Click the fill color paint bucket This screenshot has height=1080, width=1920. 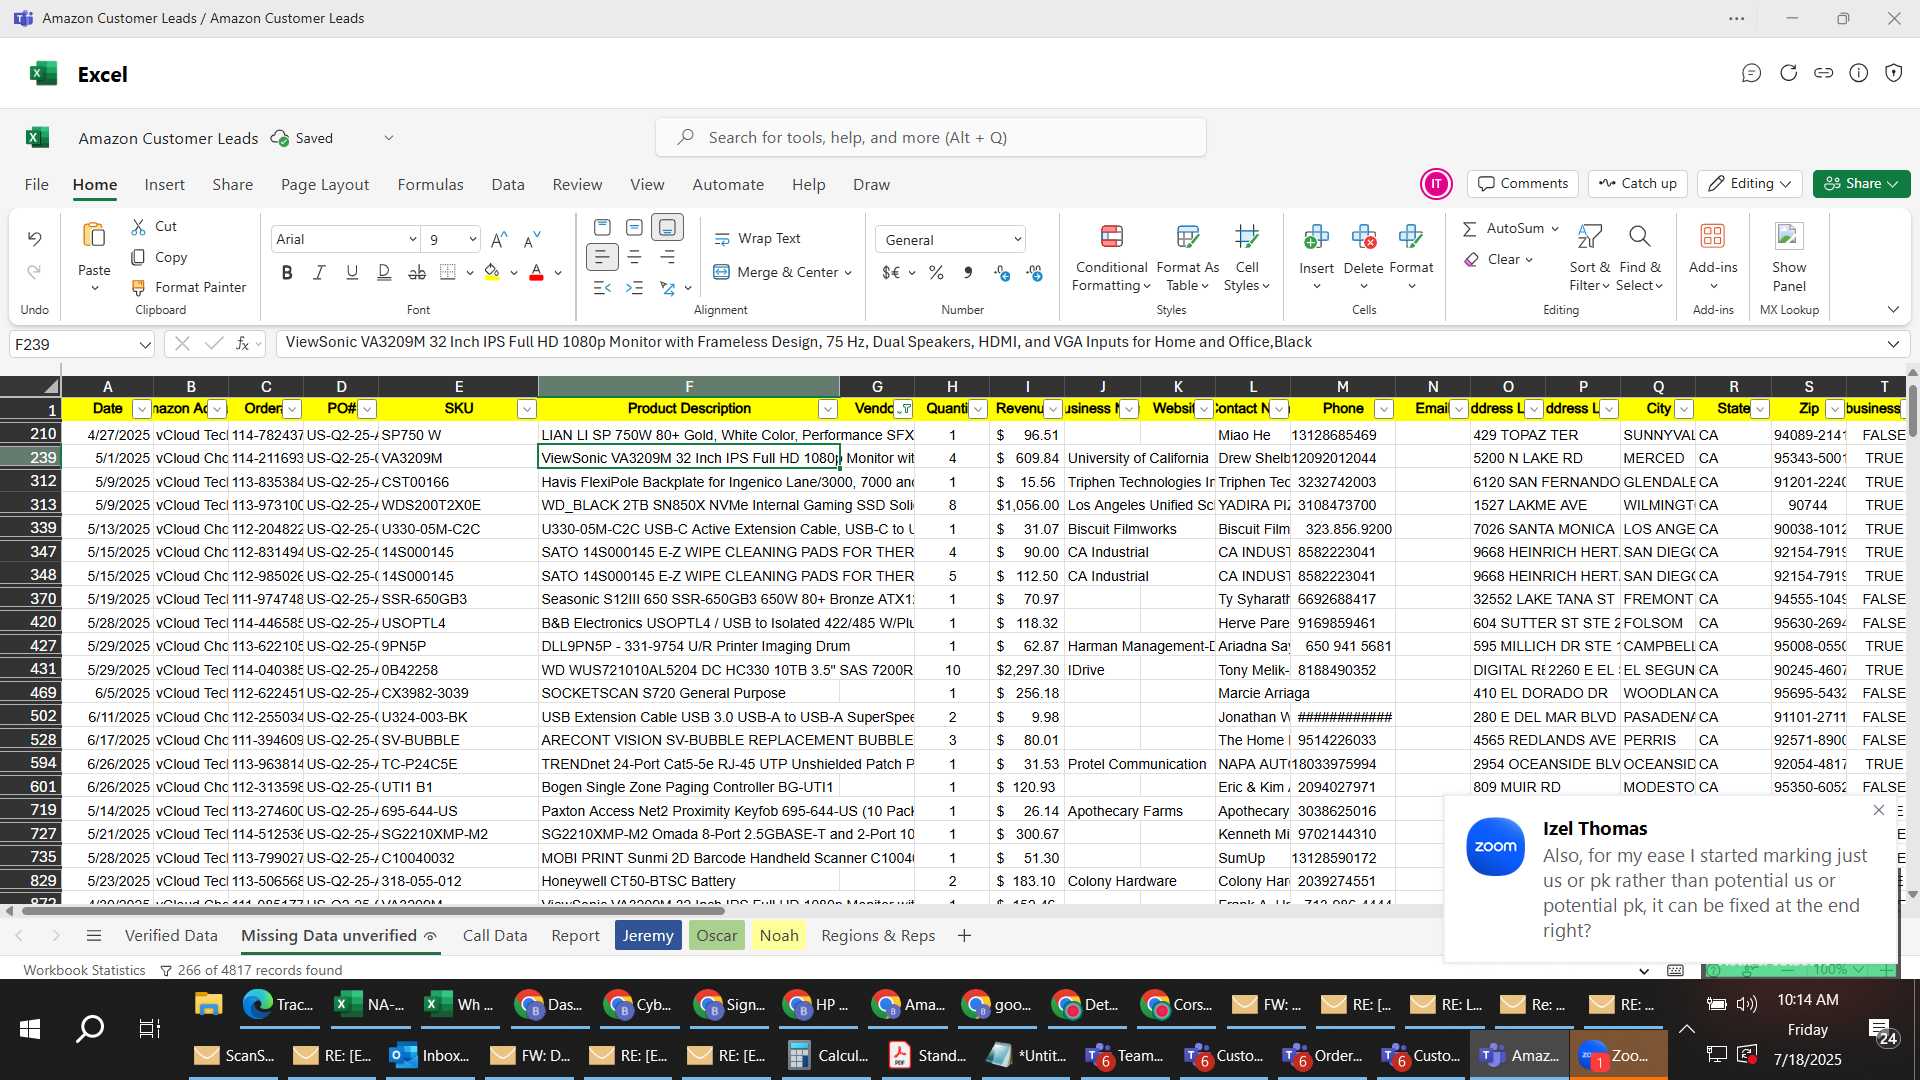point(492,272)
